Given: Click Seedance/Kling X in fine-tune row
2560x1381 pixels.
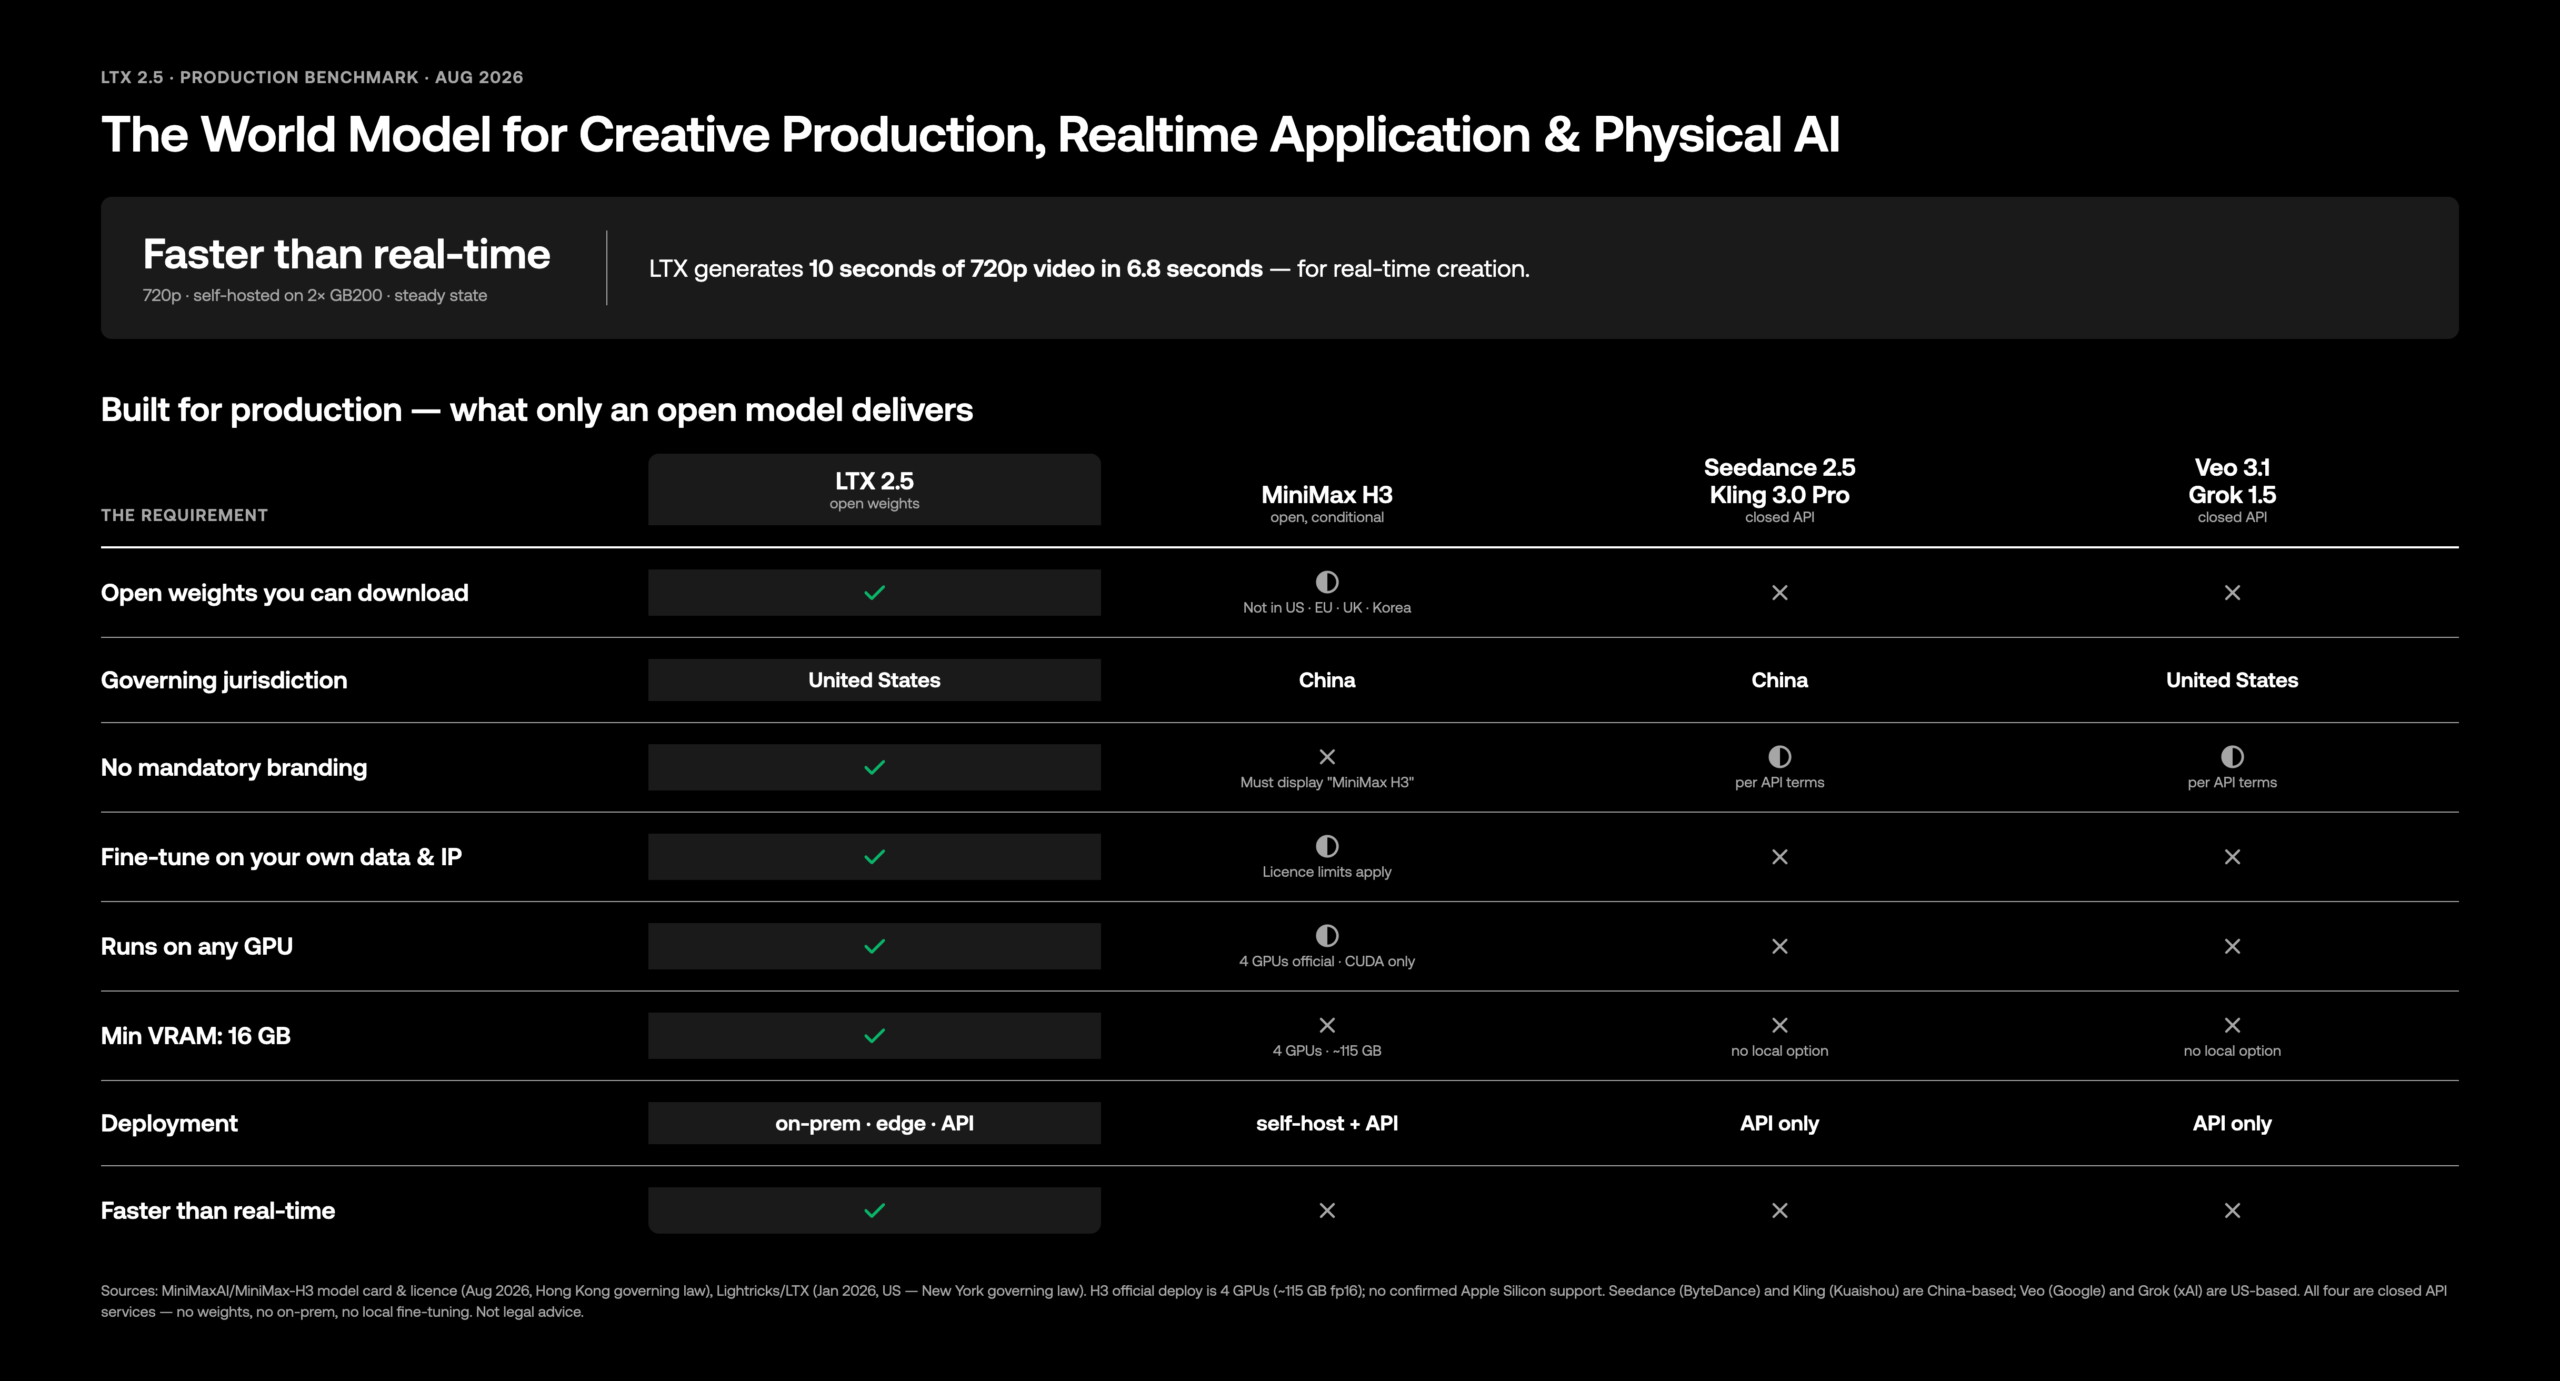Looking at the screenshot, I should tap(1779, 857).
